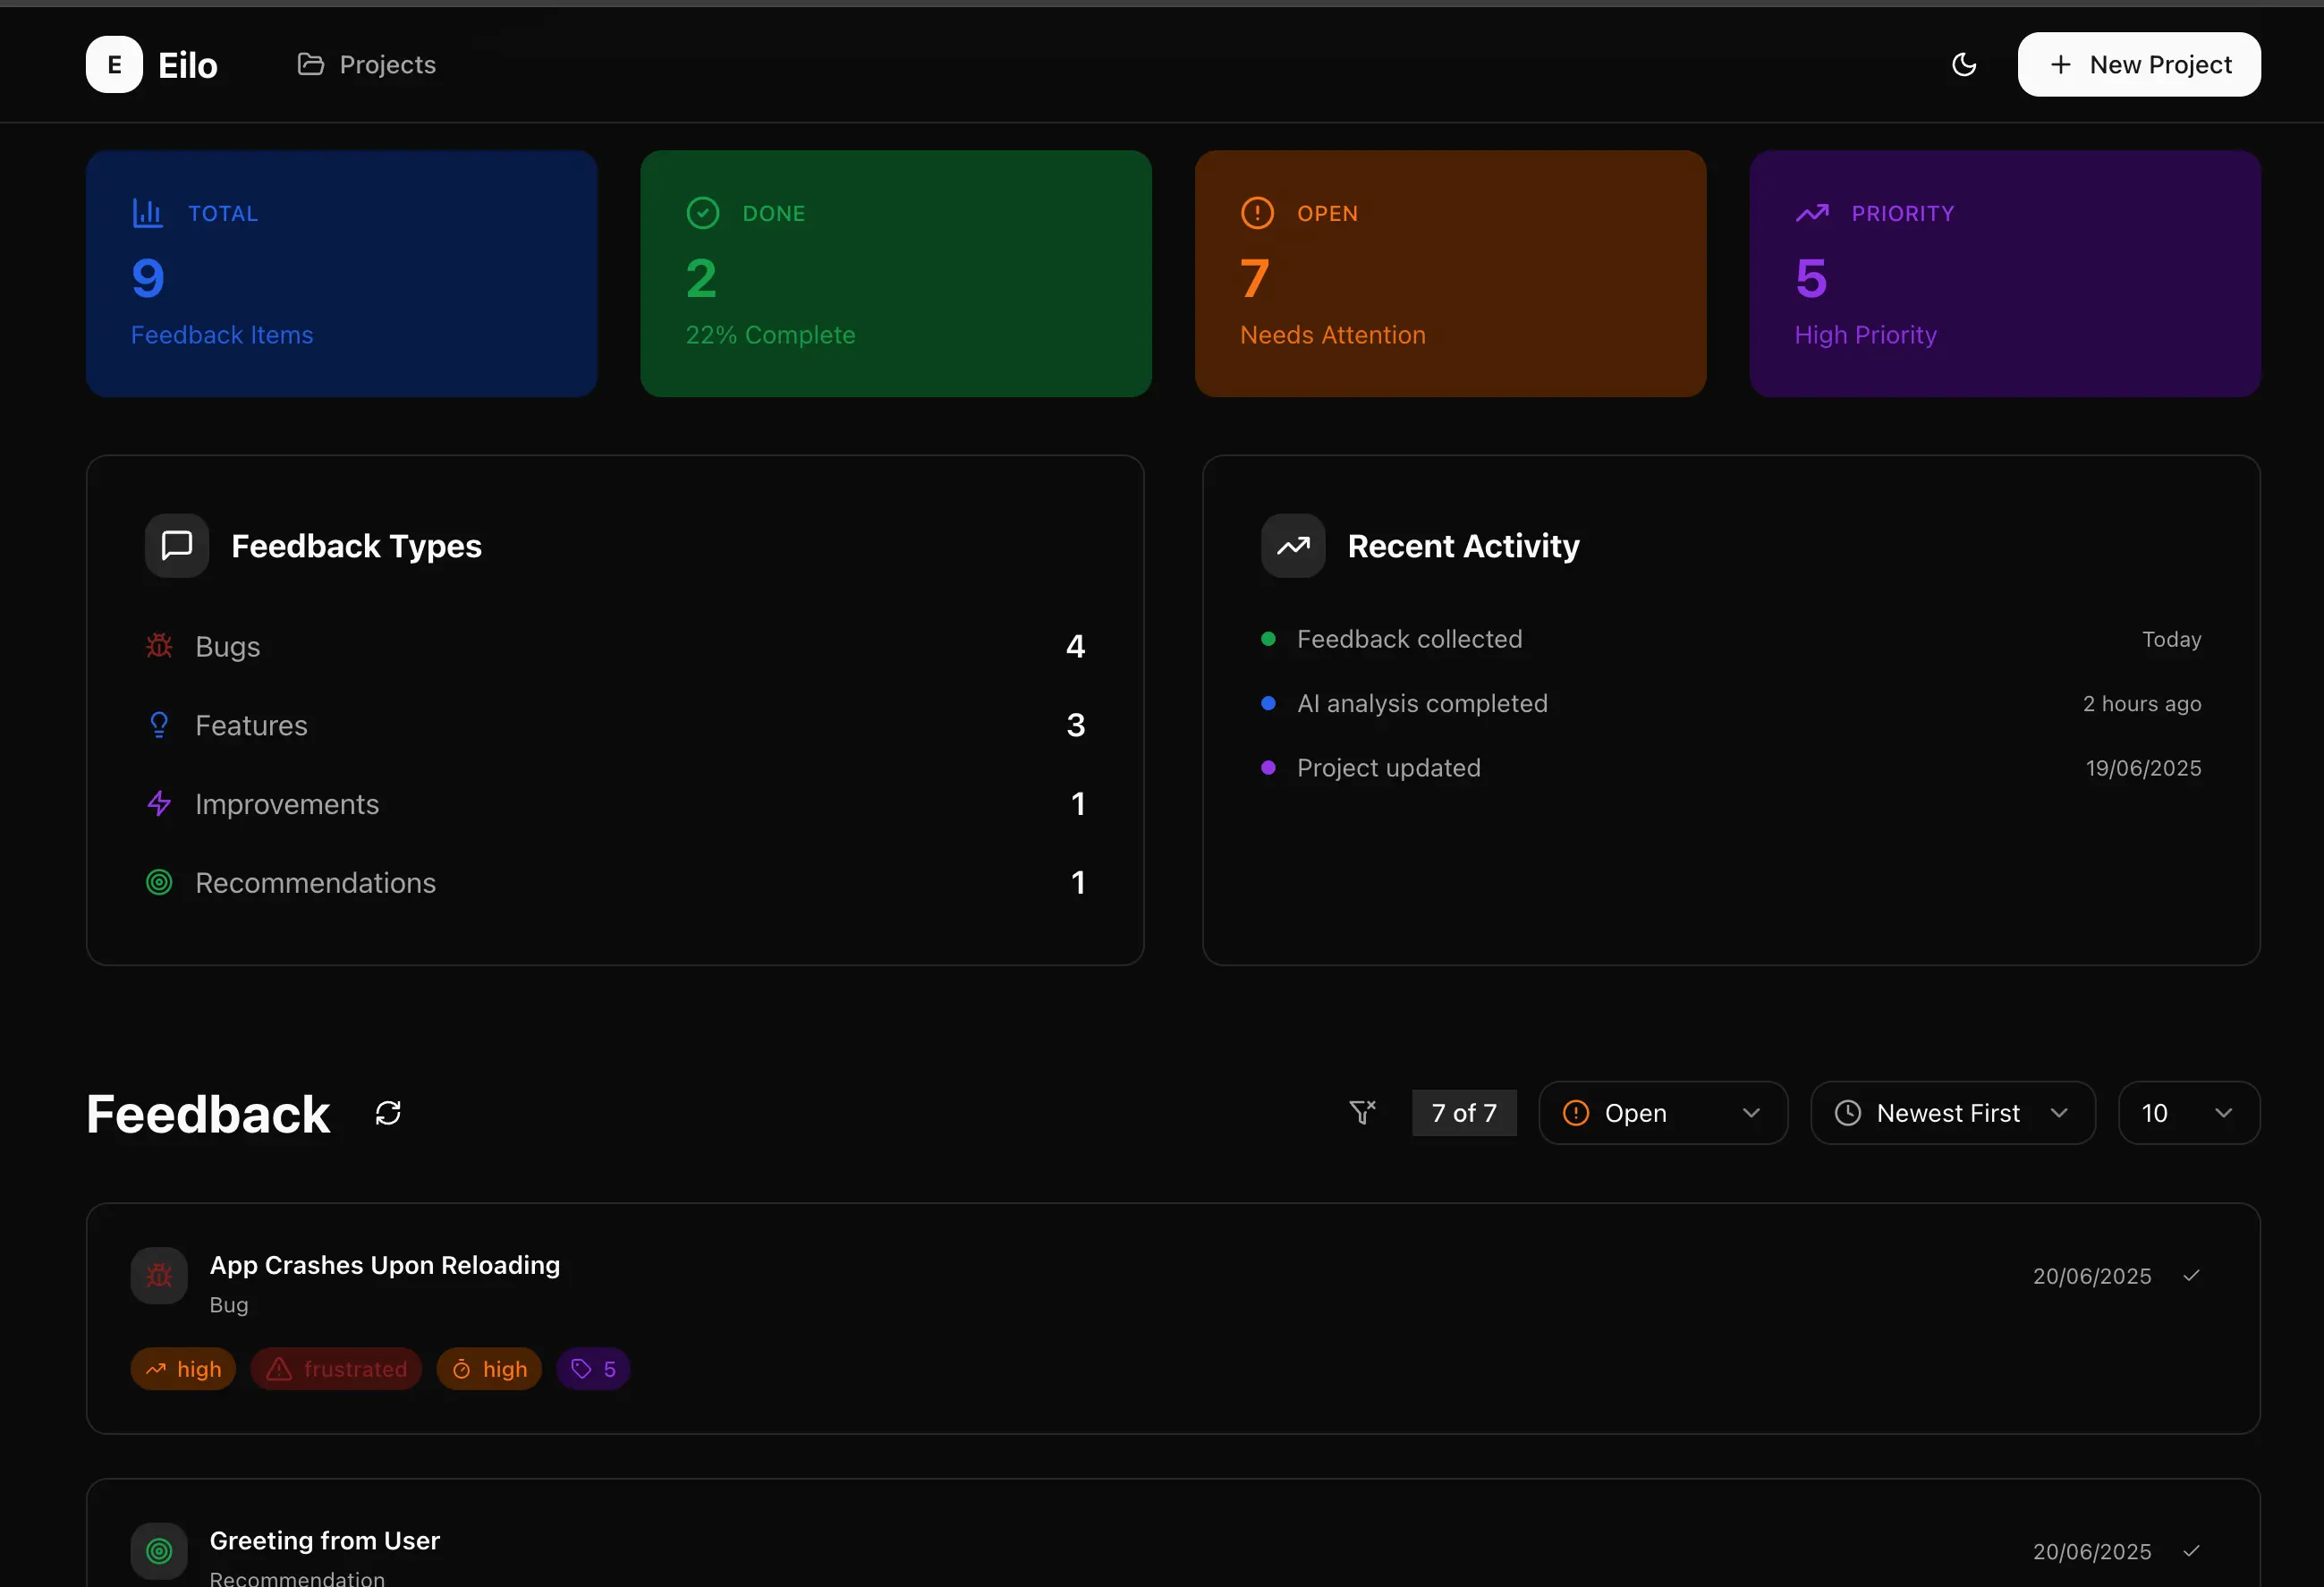Click the AI analysis completed entry
Screen dimensions: 2324x1587
[1422, 704]
